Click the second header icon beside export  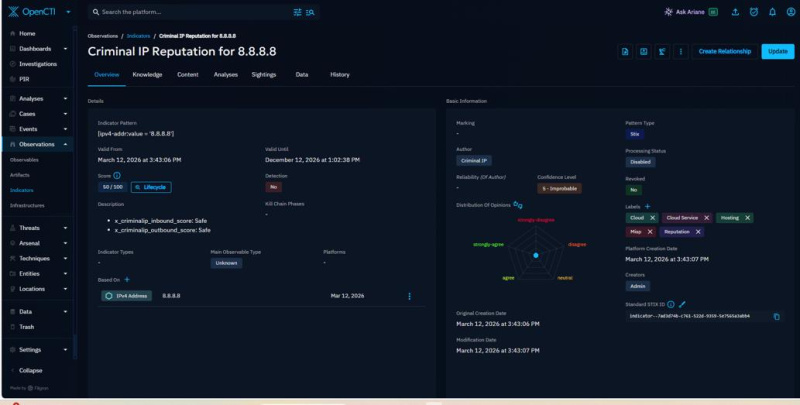coord(643,52)
